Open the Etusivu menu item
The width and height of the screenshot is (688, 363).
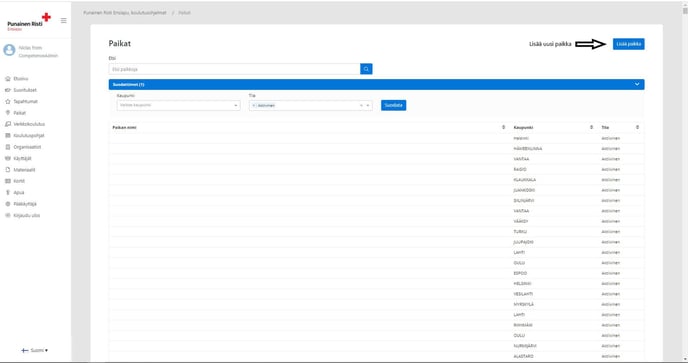coord(21,79)
